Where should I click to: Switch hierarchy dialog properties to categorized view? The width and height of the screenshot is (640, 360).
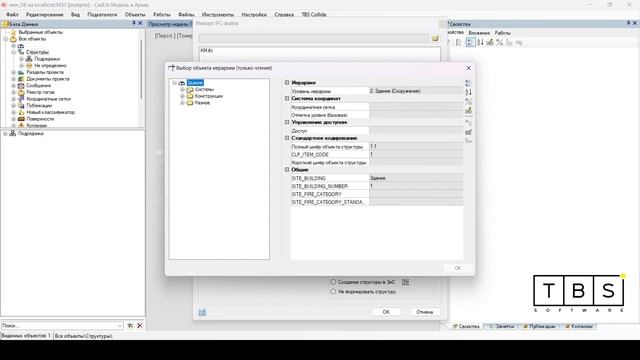coord(468,83)
